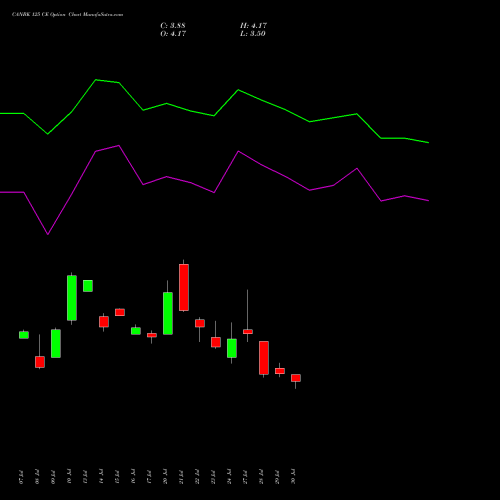Image resolution: width=500 pixels, height=500 pixels.
Task: Select the 08 Jul red candle
Action: click(x=40, y=362)
